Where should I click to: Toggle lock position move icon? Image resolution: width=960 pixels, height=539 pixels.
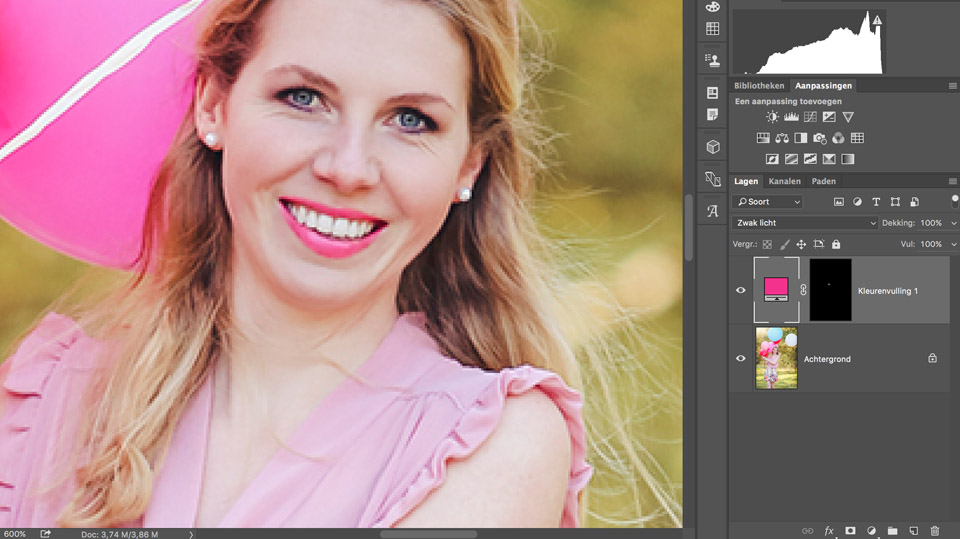pos(801,244)
